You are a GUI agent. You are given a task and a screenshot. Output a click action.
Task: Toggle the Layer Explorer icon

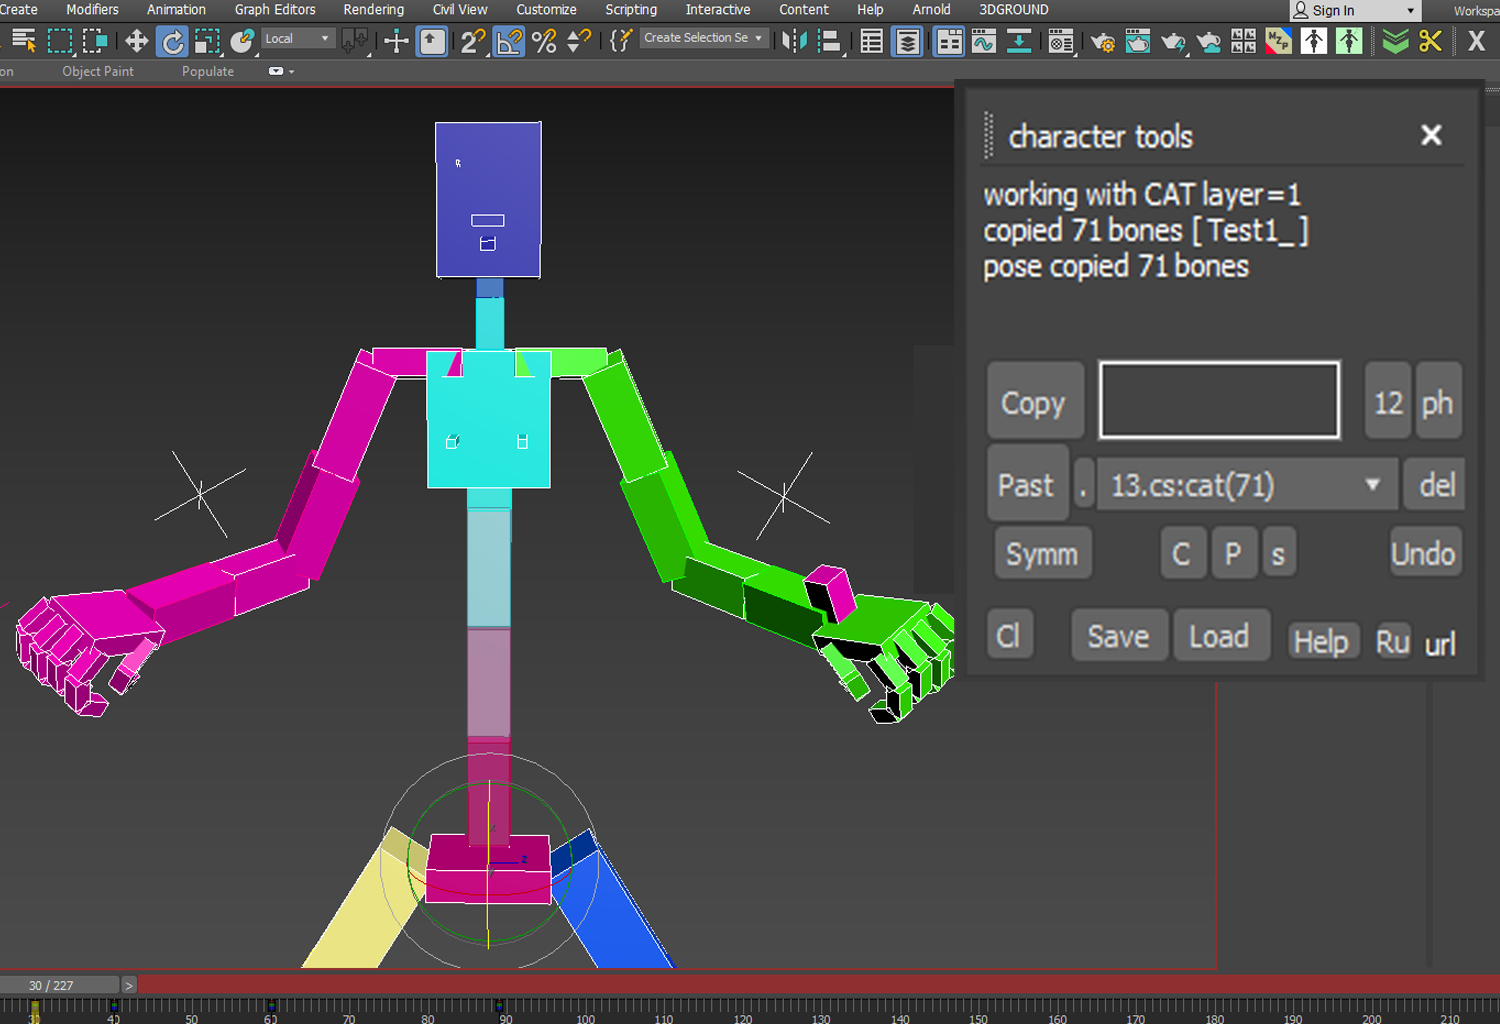click(x=908, y=41)
